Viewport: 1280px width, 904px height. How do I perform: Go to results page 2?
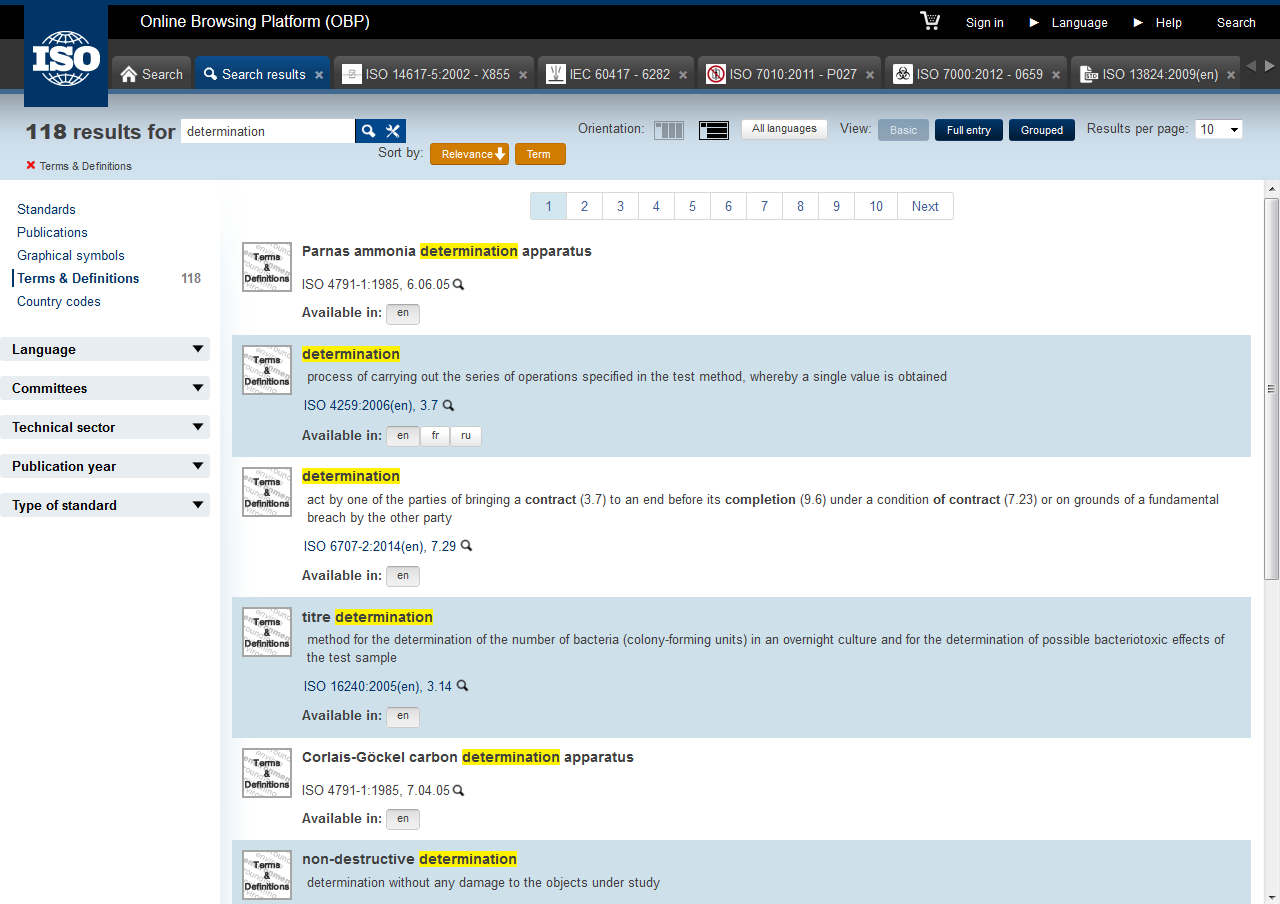tap(584, 206)
